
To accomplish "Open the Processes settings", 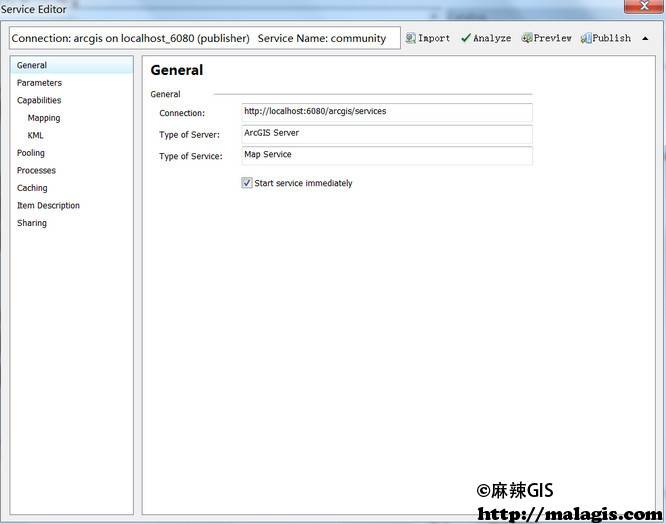I will click(x=36, y=170).
